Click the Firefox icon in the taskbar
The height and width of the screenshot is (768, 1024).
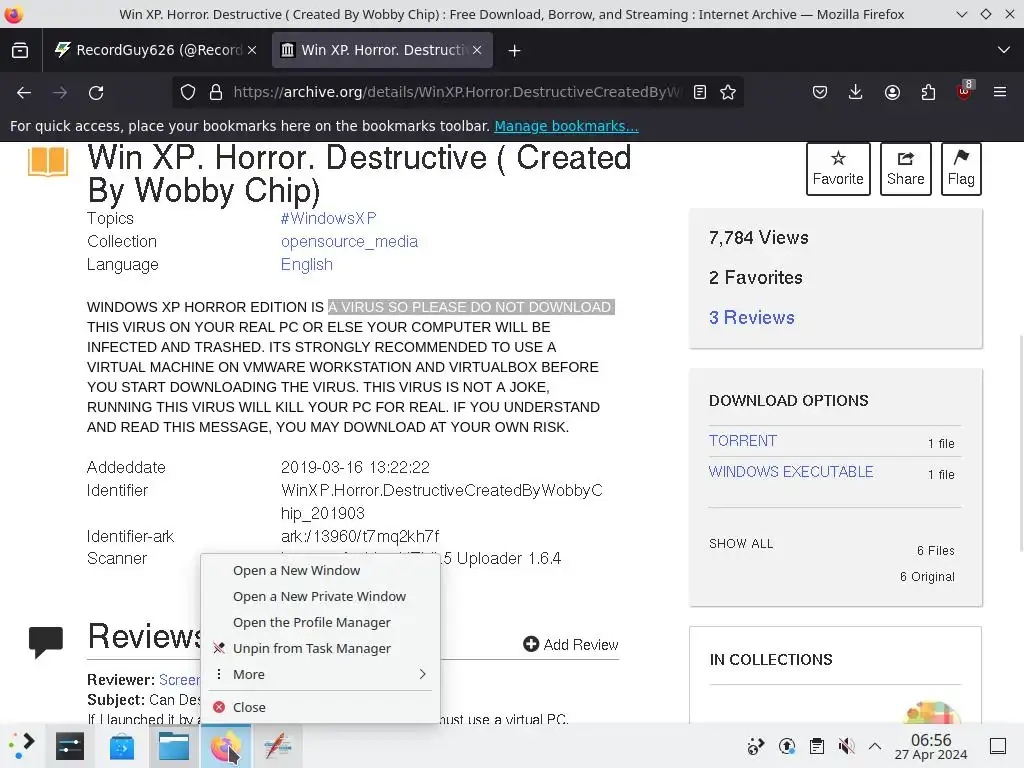click(x=225, y=746)
